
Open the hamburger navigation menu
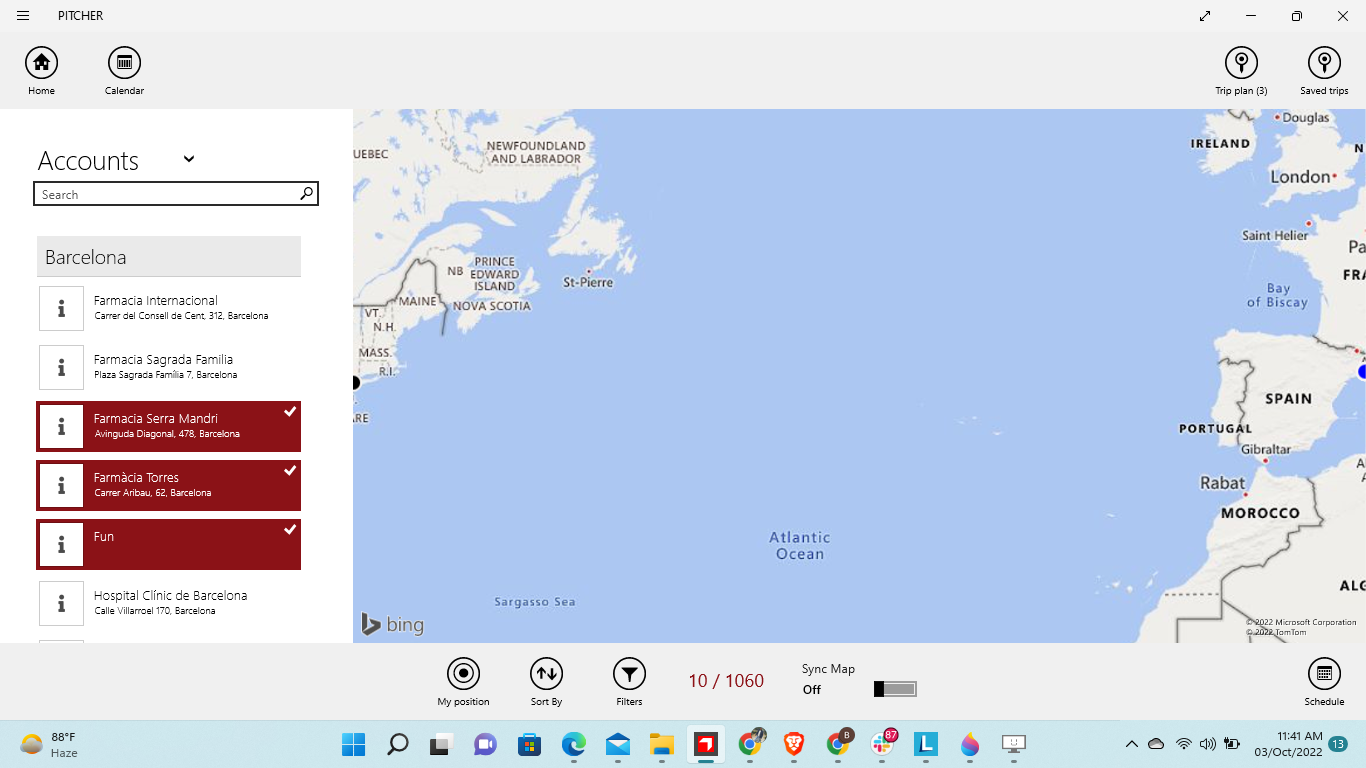tap(23, 16)
